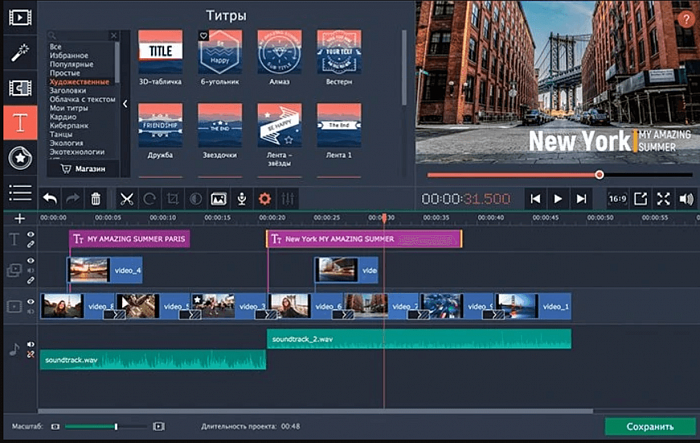Click the search magnifier in categories
The height and width of the screenshot is (443, 700).
pos(52,35)
